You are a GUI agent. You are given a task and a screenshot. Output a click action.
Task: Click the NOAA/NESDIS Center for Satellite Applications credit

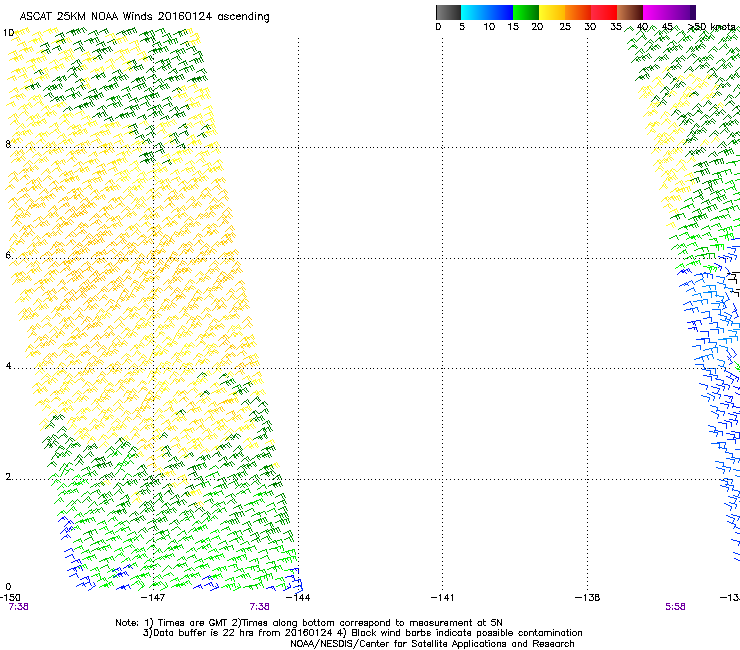click(432, 644)
